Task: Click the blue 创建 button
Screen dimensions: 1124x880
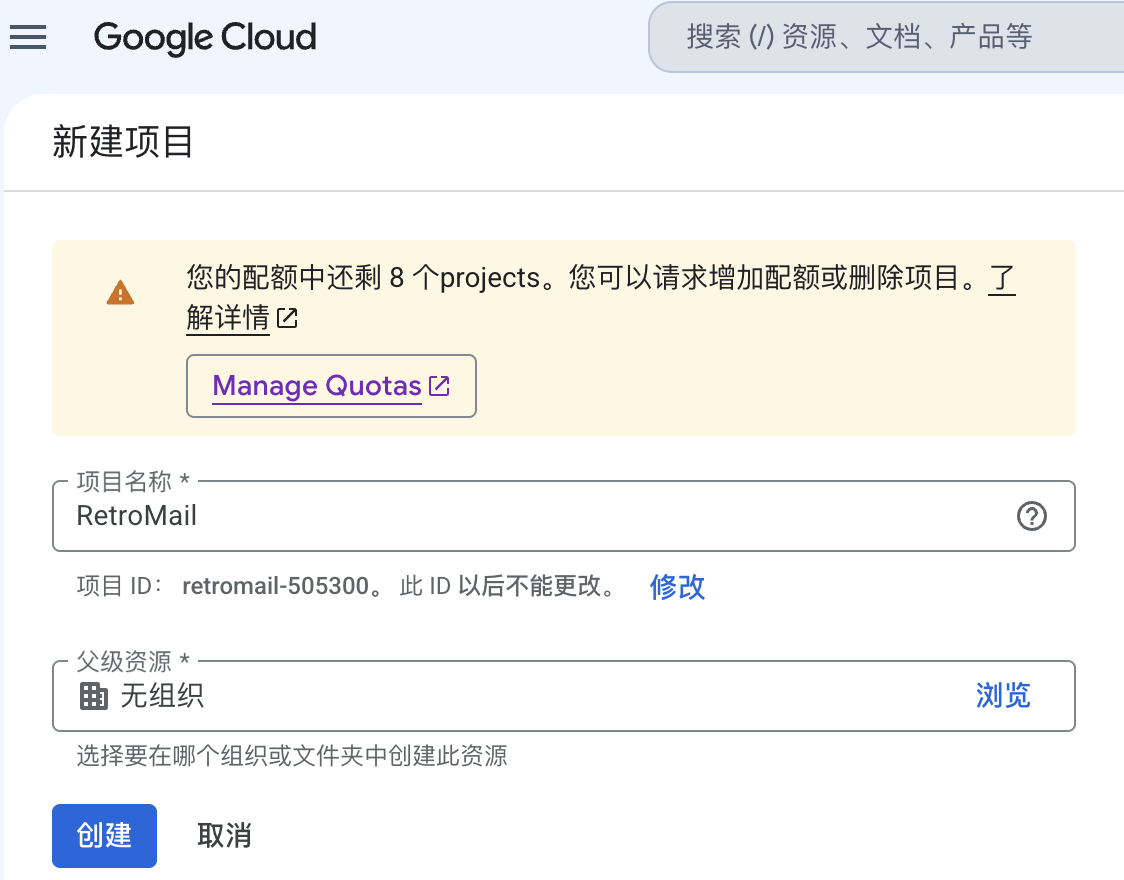Action: (x=105, y=836)
